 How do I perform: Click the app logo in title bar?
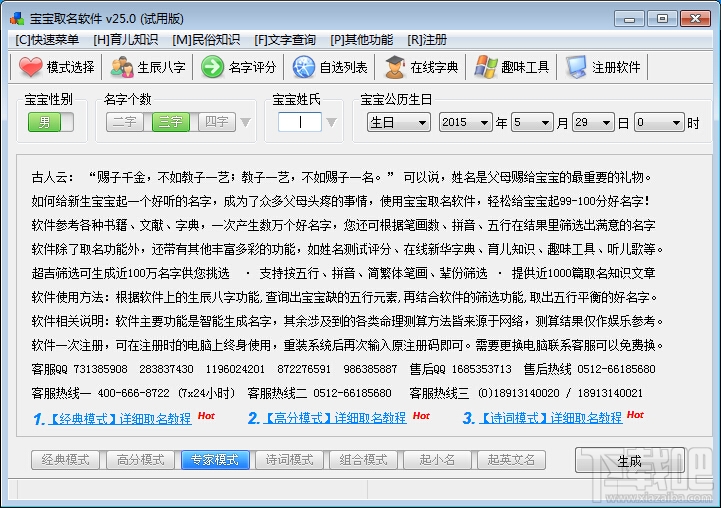click(17, 18)
